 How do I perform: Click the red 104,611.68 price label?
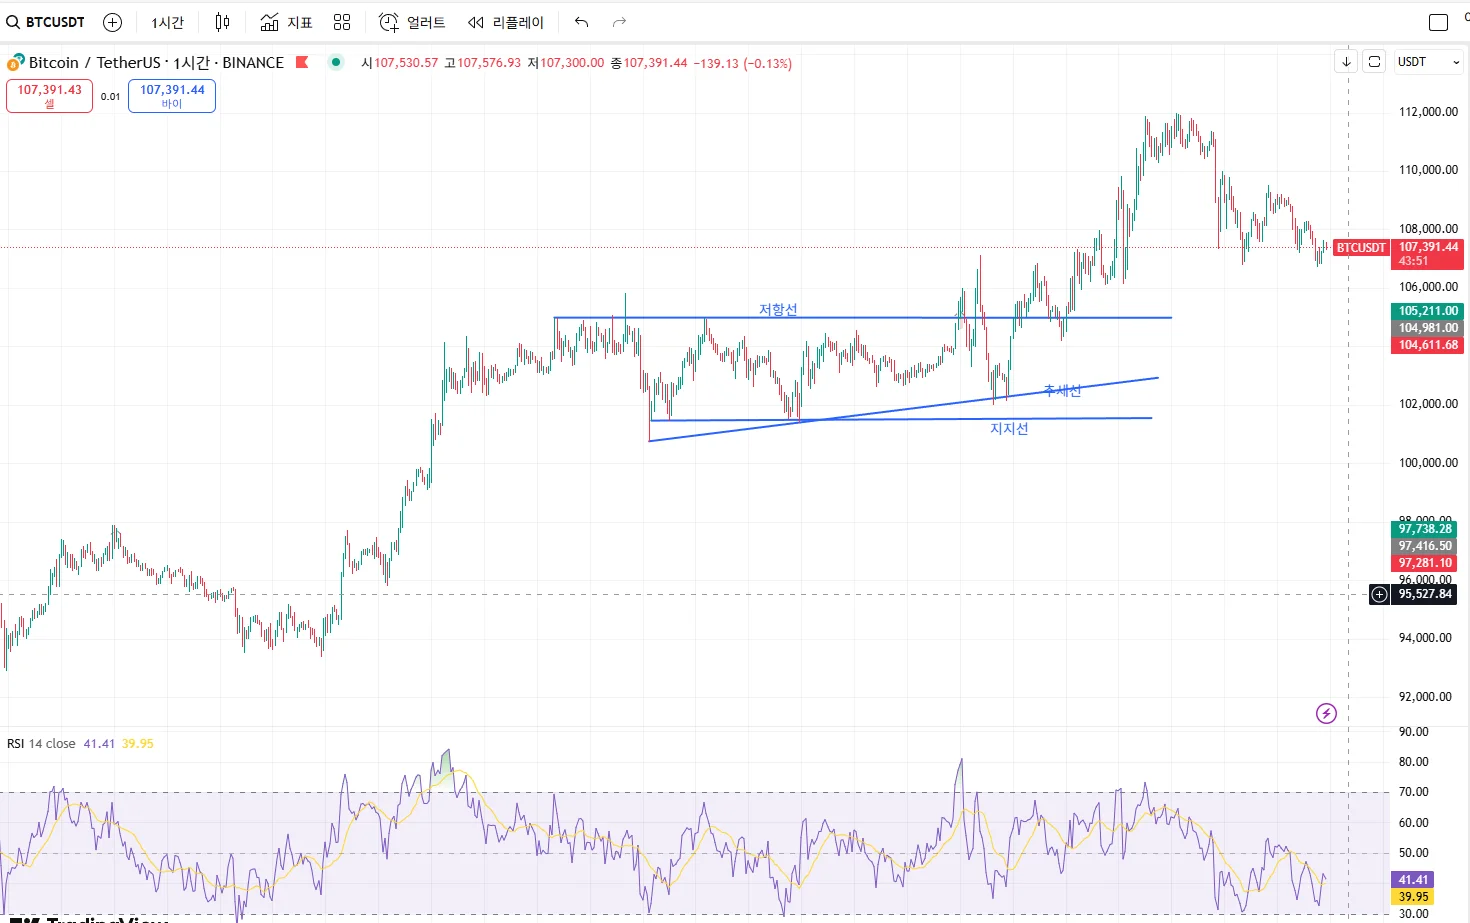tap(1427, 345)
